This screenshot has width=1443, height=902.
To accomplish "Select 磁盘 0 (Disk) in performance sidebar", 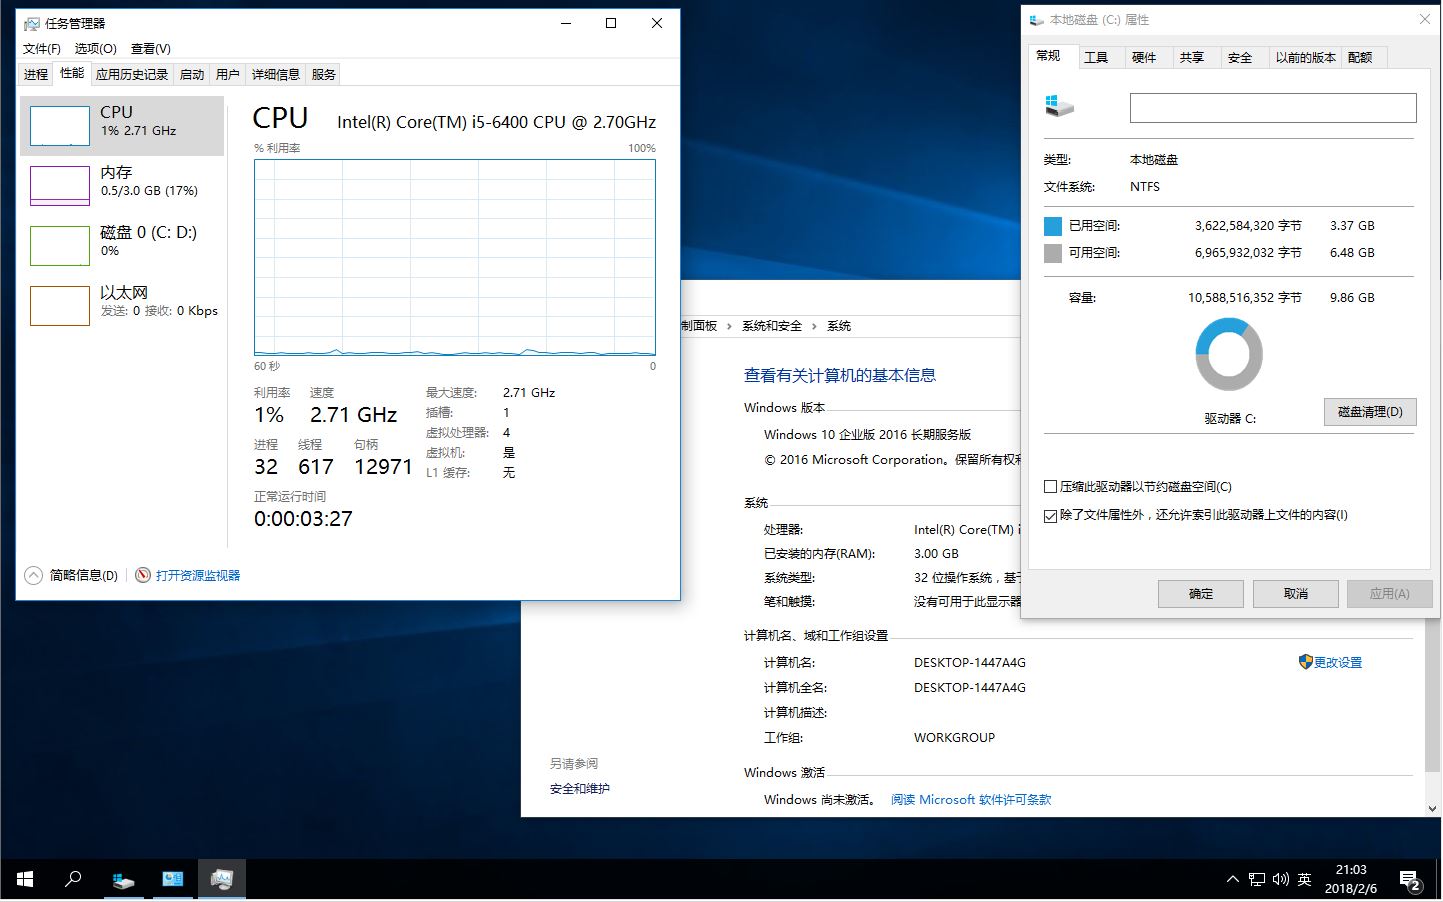I will point(120,243).
